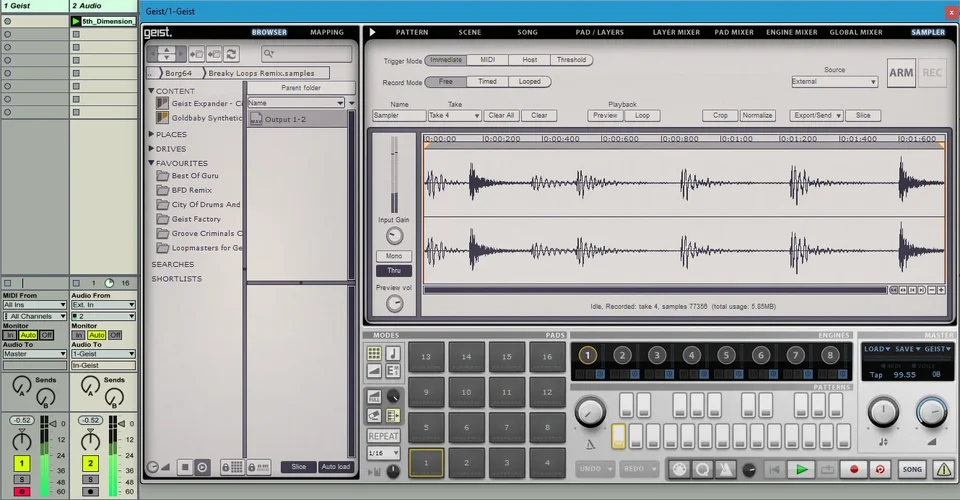
Task: Open the Take 4 dropdown
Action: point(454,116)
